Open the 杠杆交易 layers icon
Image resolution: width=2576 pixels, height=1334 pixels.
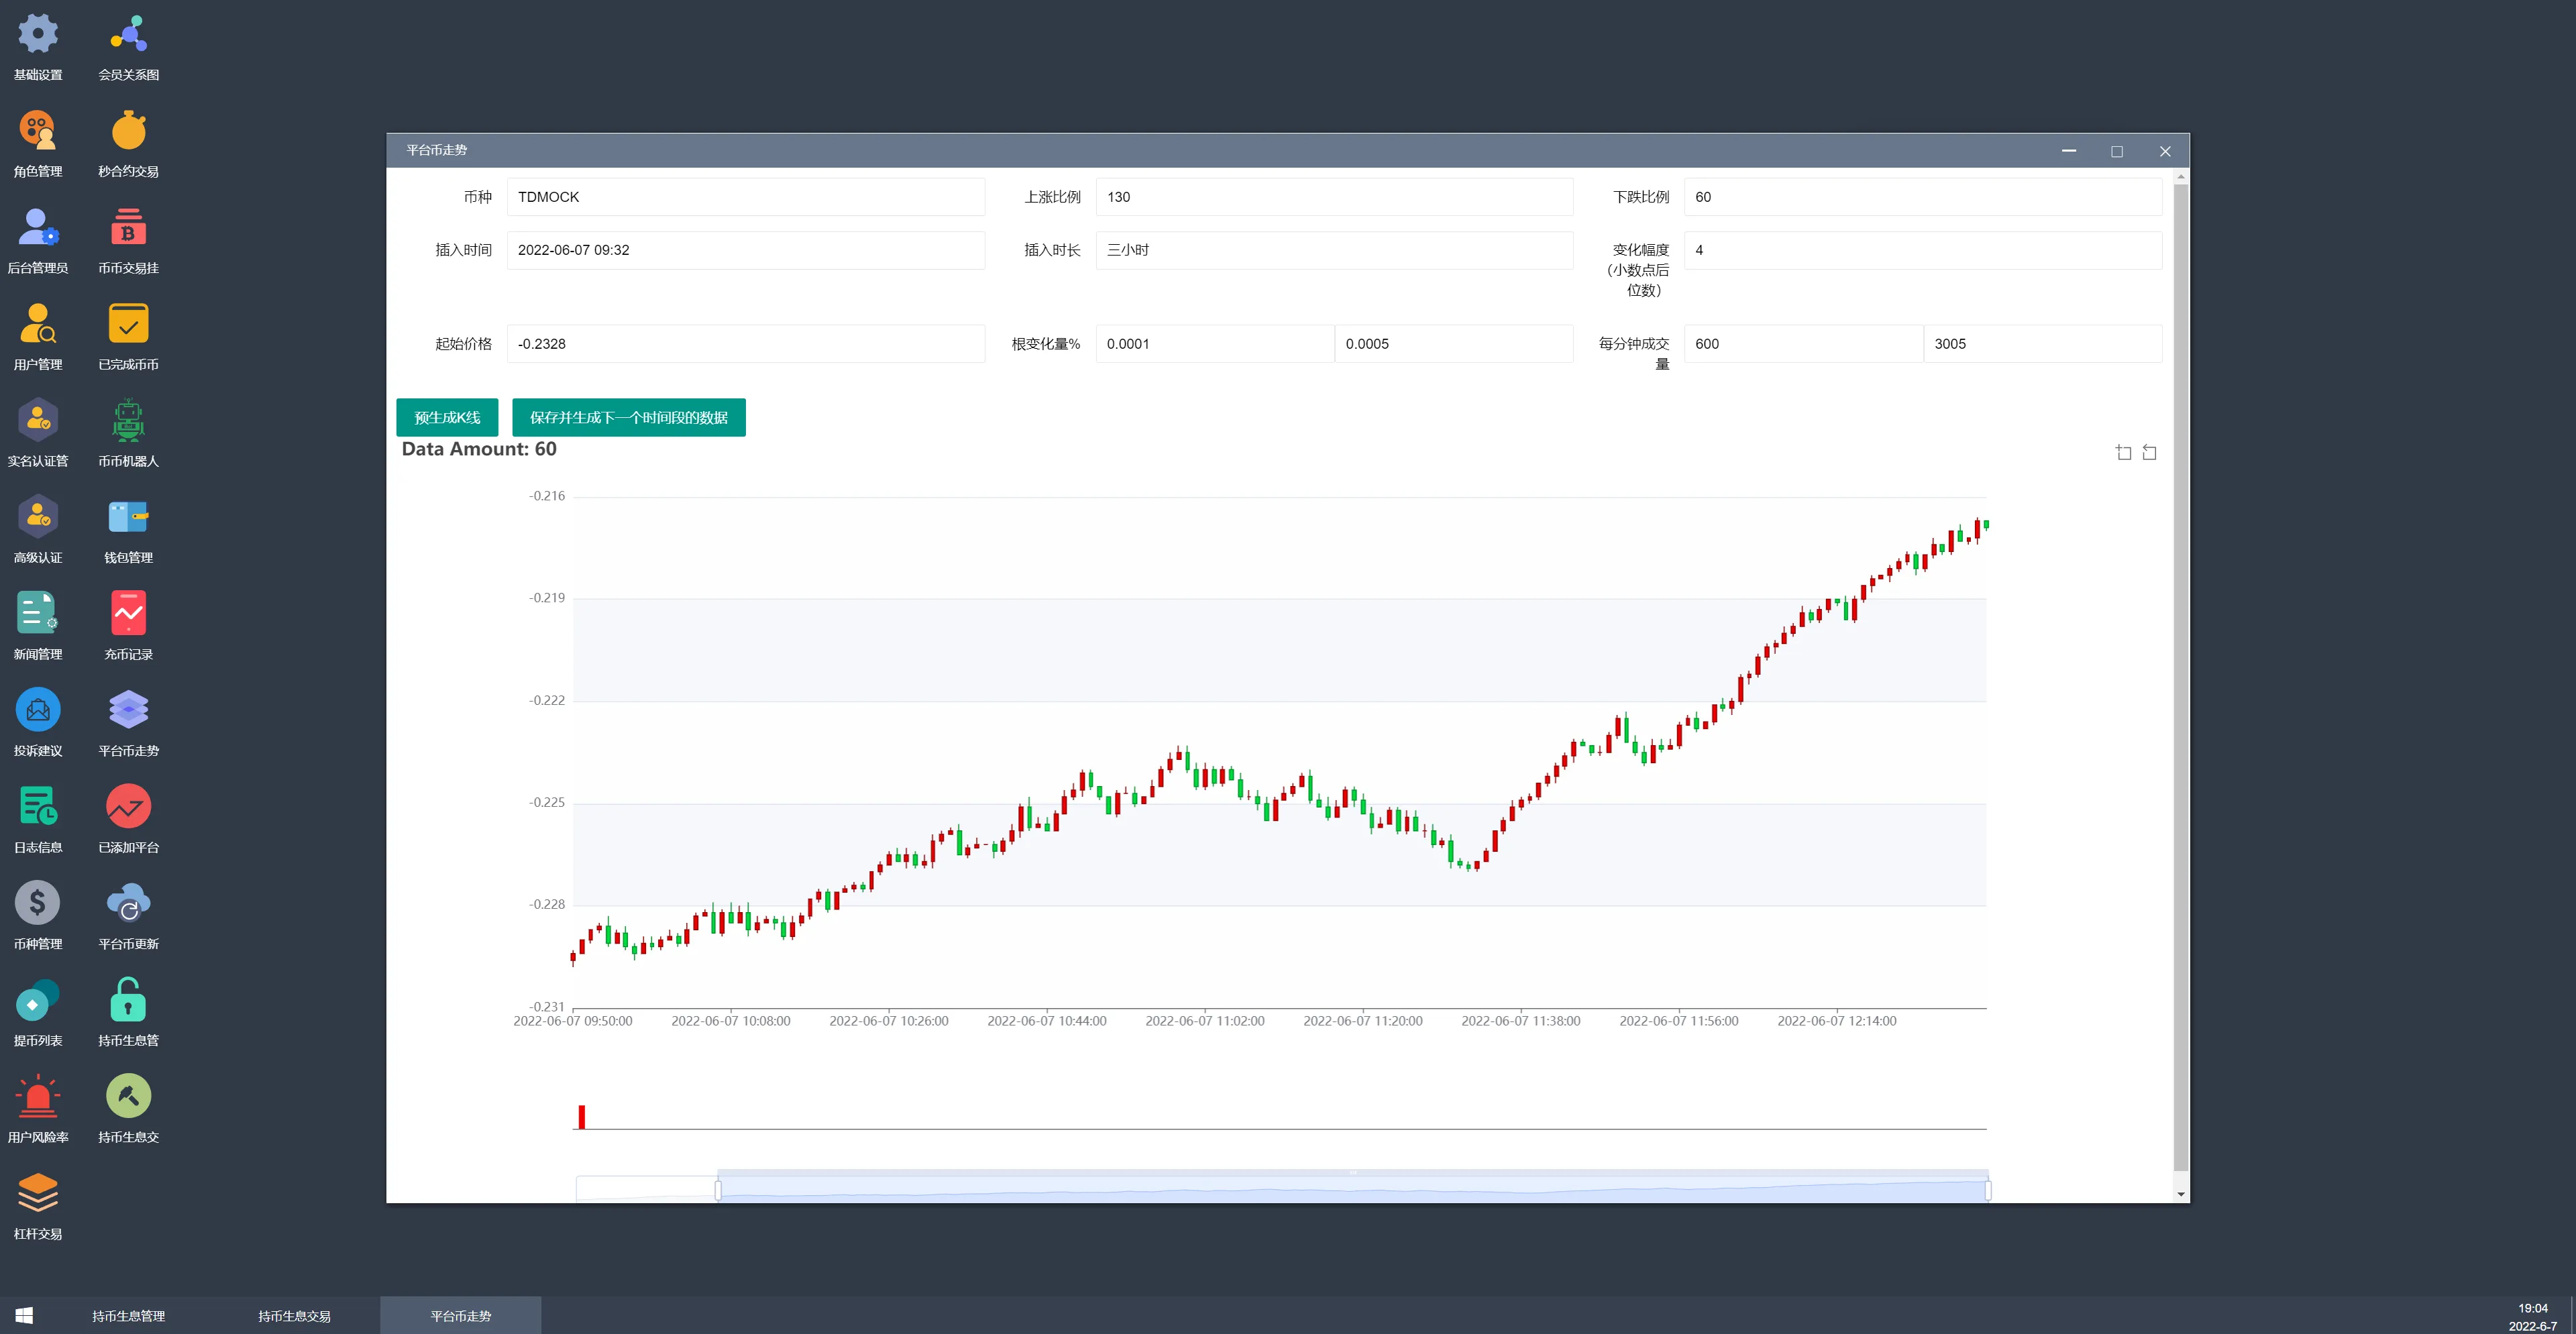click(38, 1193)
